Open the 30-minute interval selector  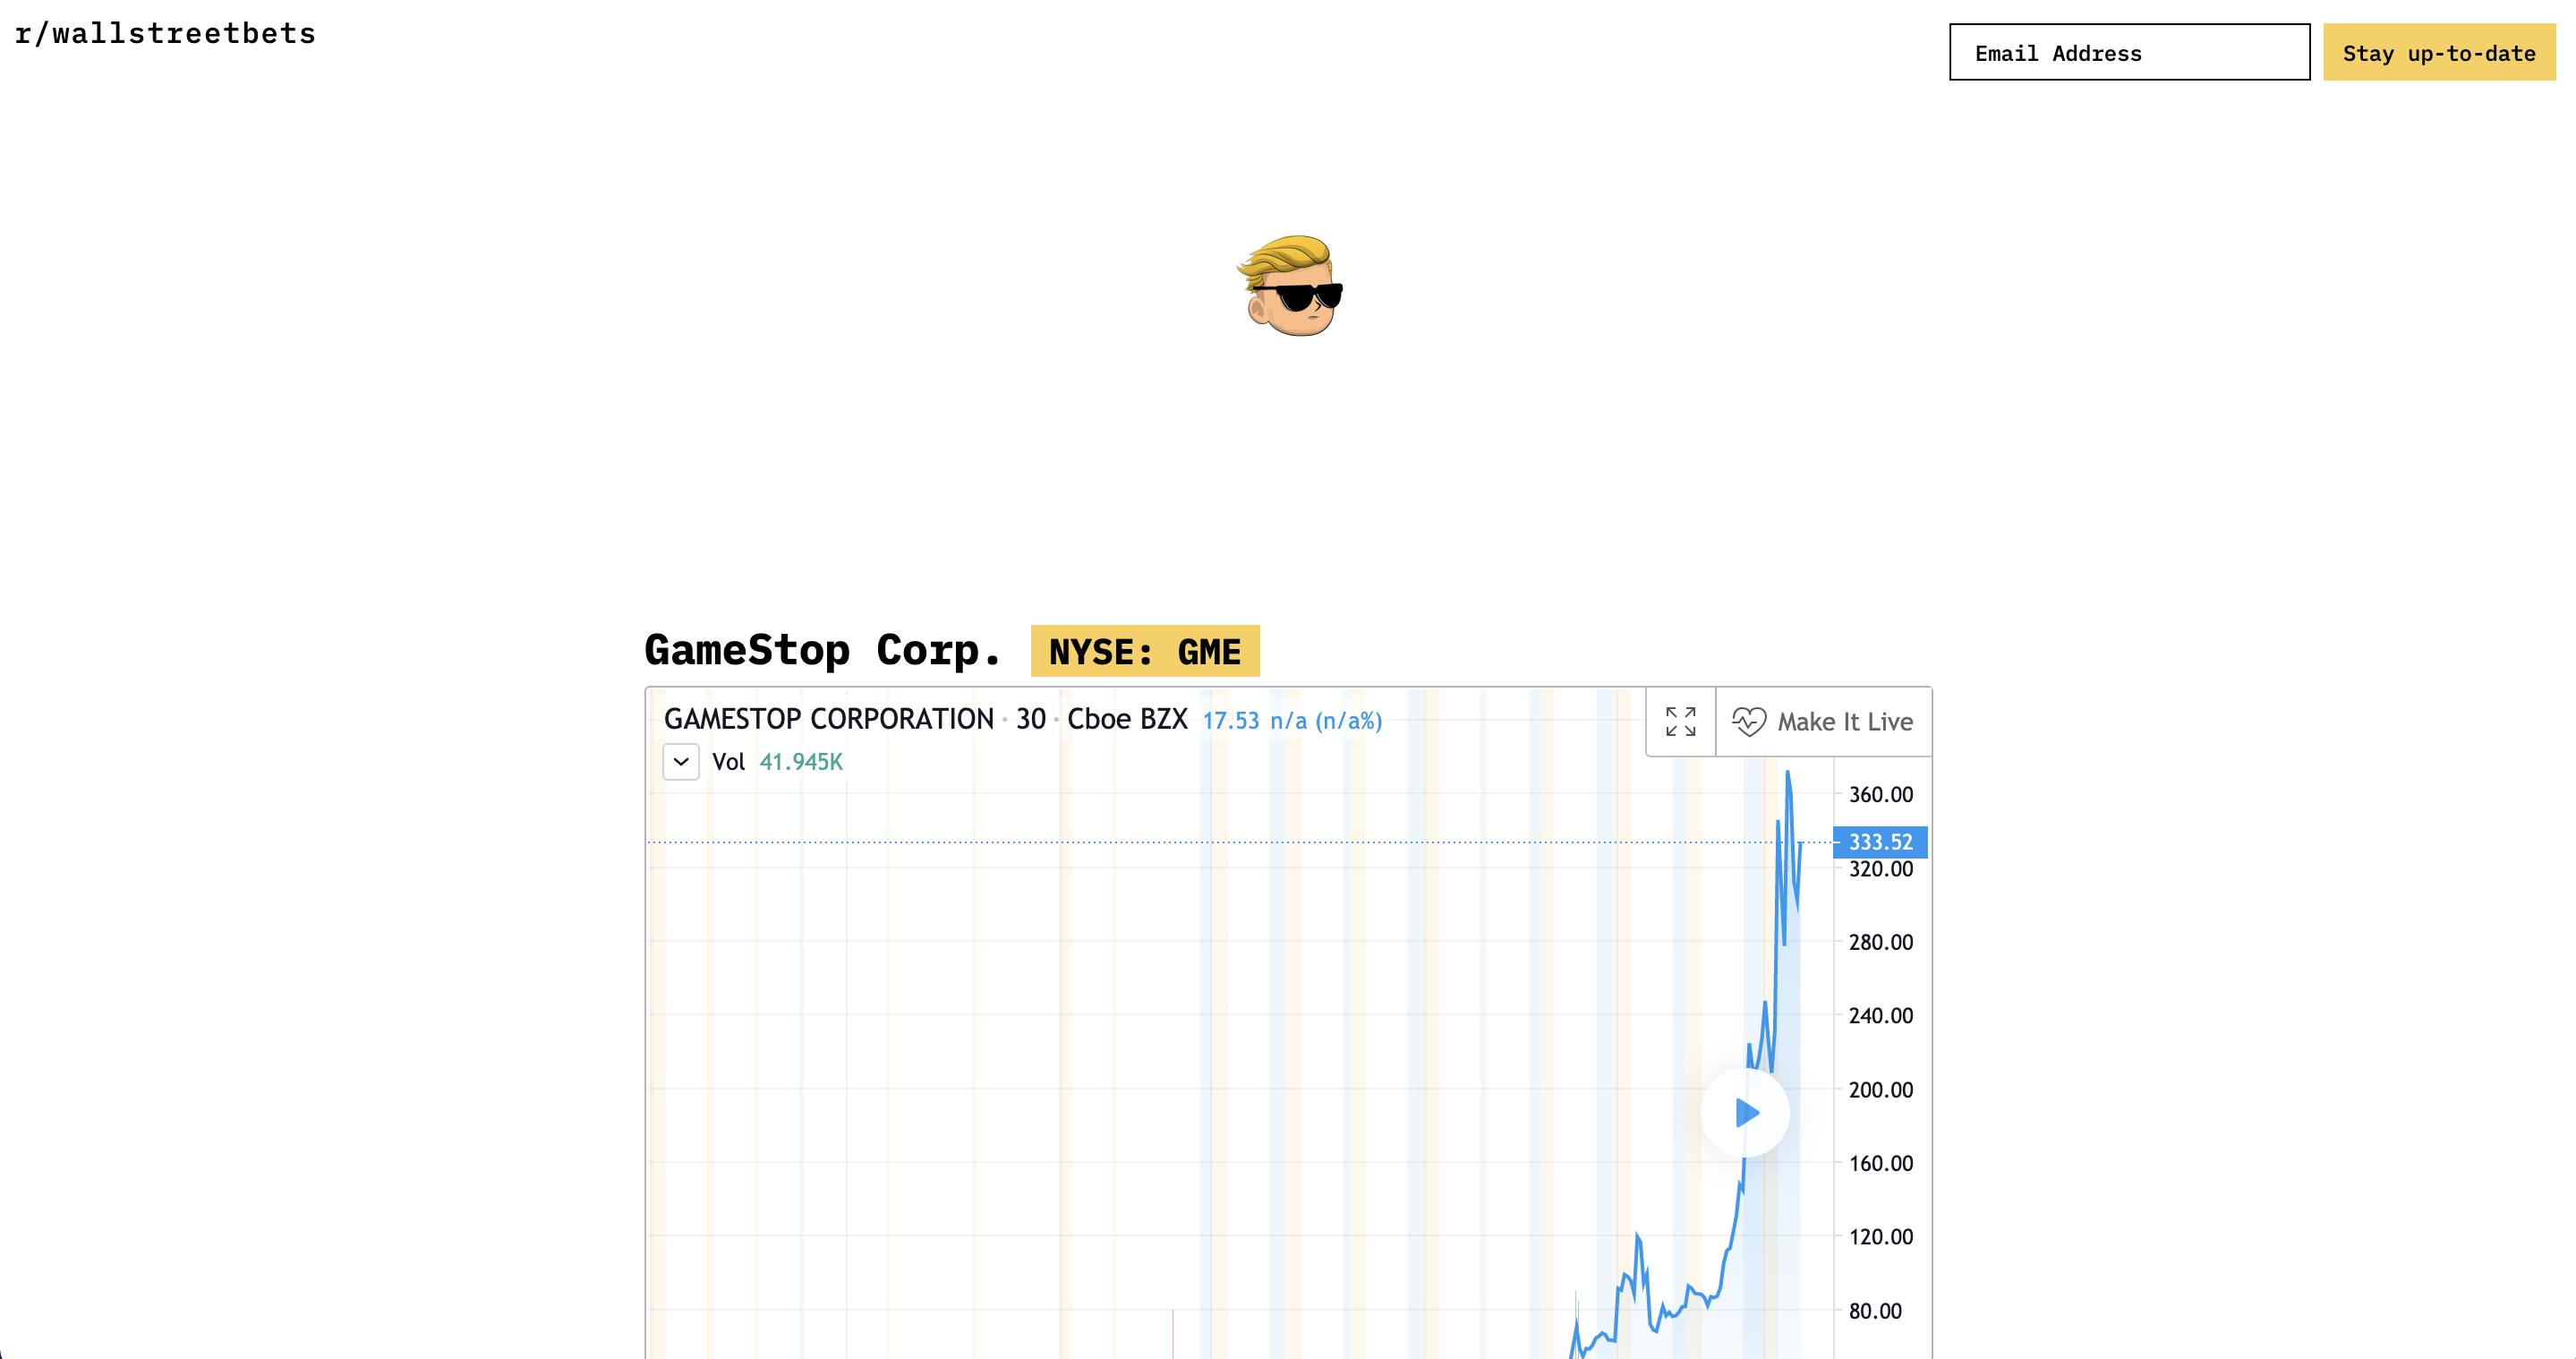(1030, 719)
